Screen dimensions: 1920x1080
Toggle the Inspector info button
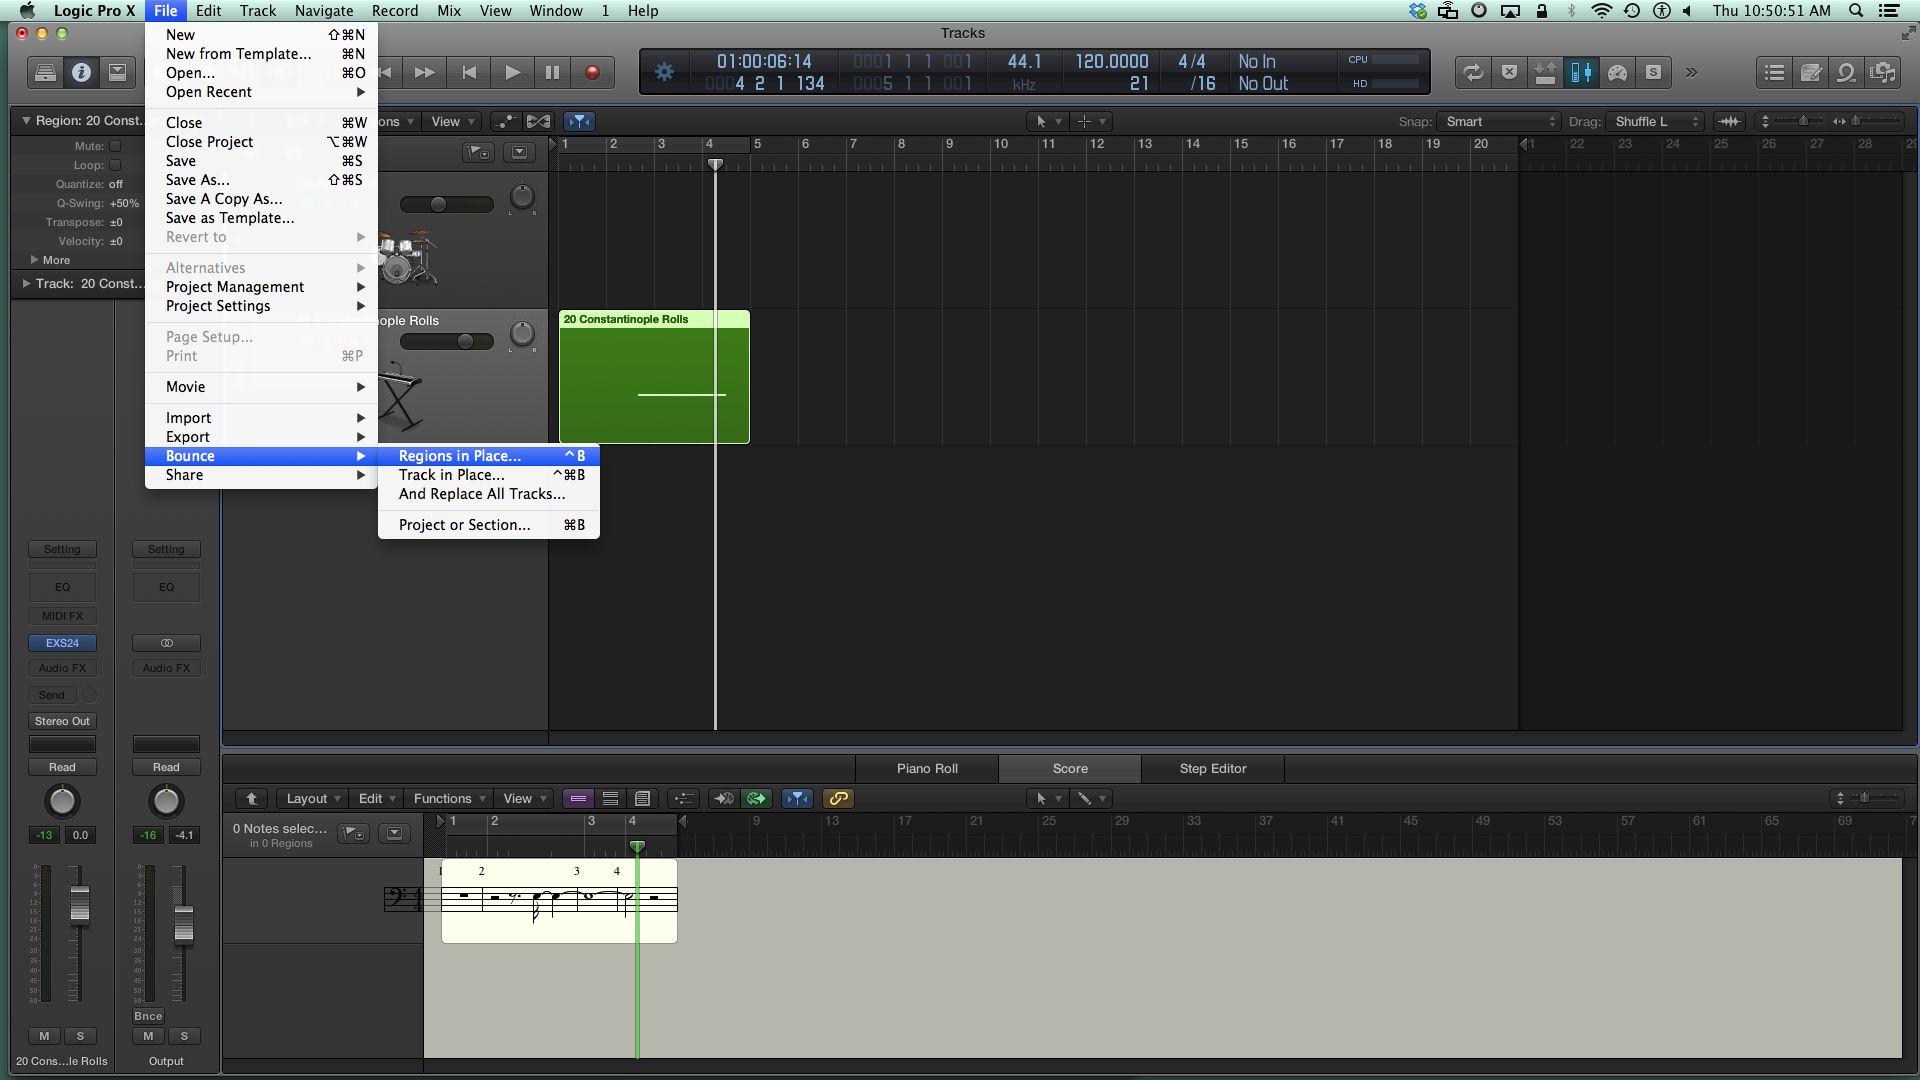click(x=81, y=72)
